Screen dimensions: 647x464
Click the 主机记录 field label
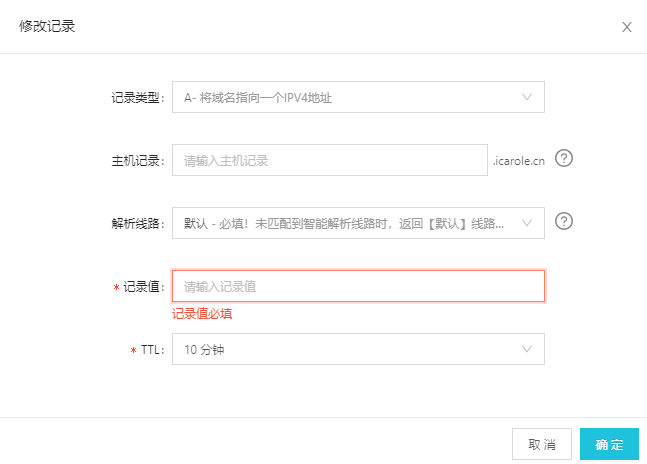[x=137, y=161]
